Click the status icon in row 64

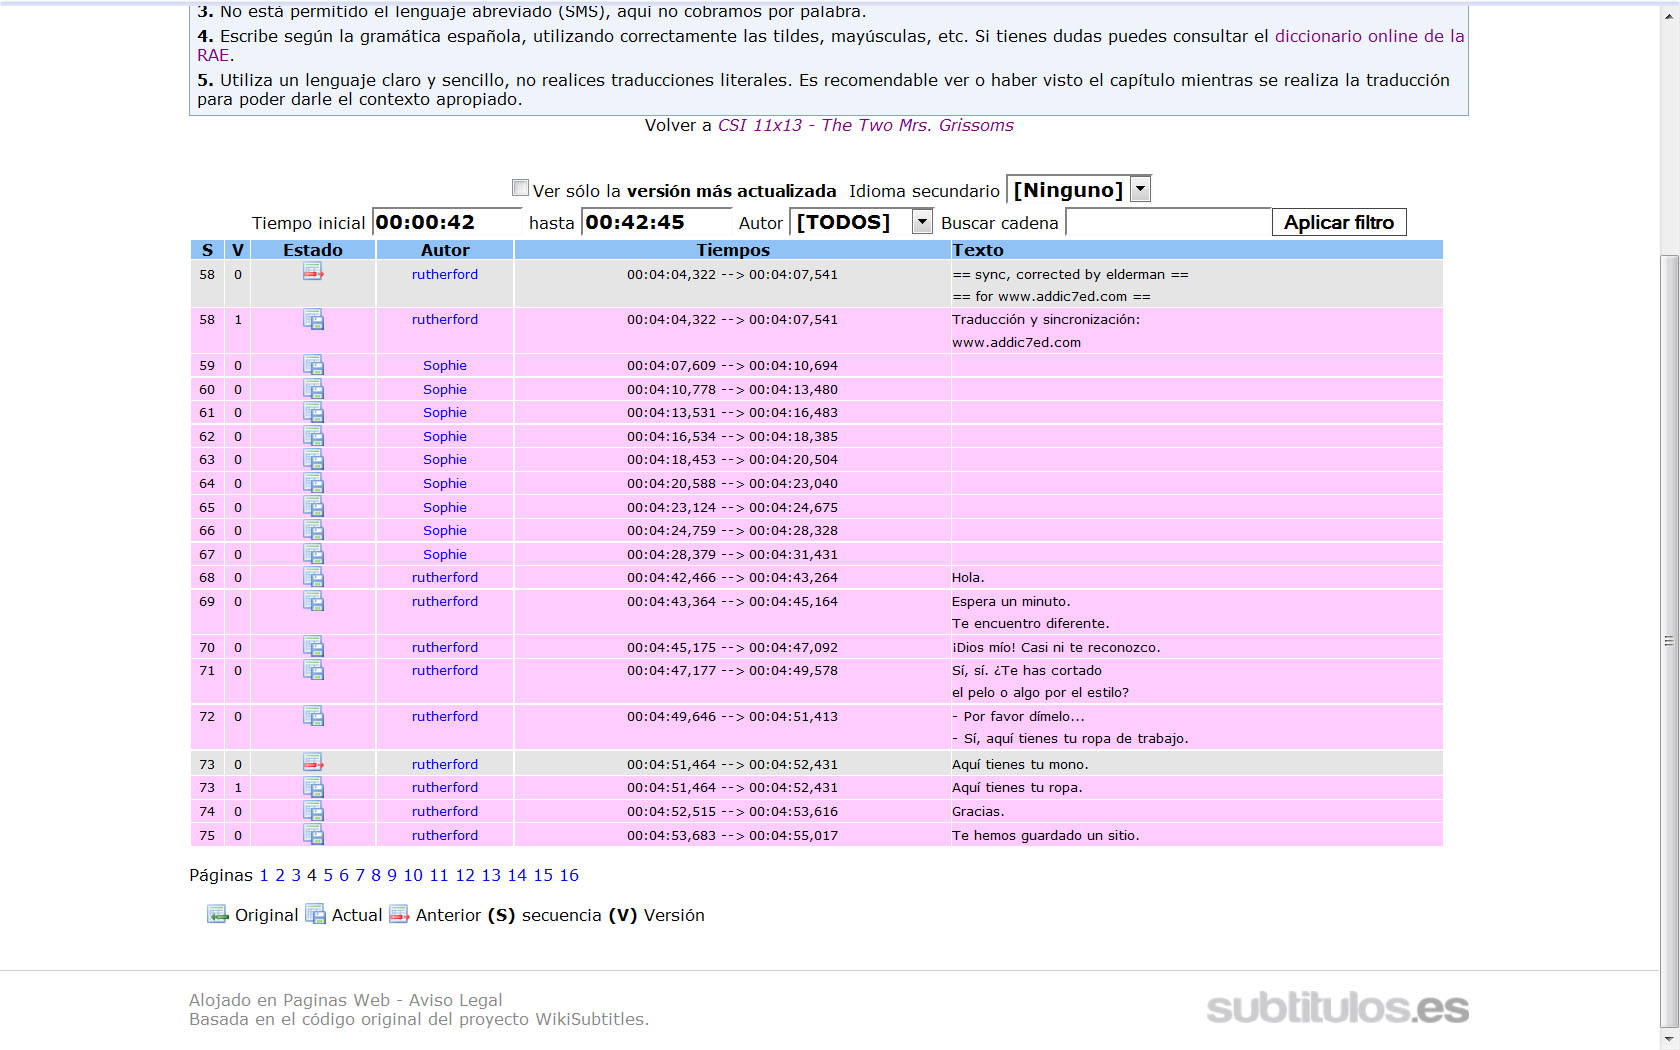coord(313,483)
